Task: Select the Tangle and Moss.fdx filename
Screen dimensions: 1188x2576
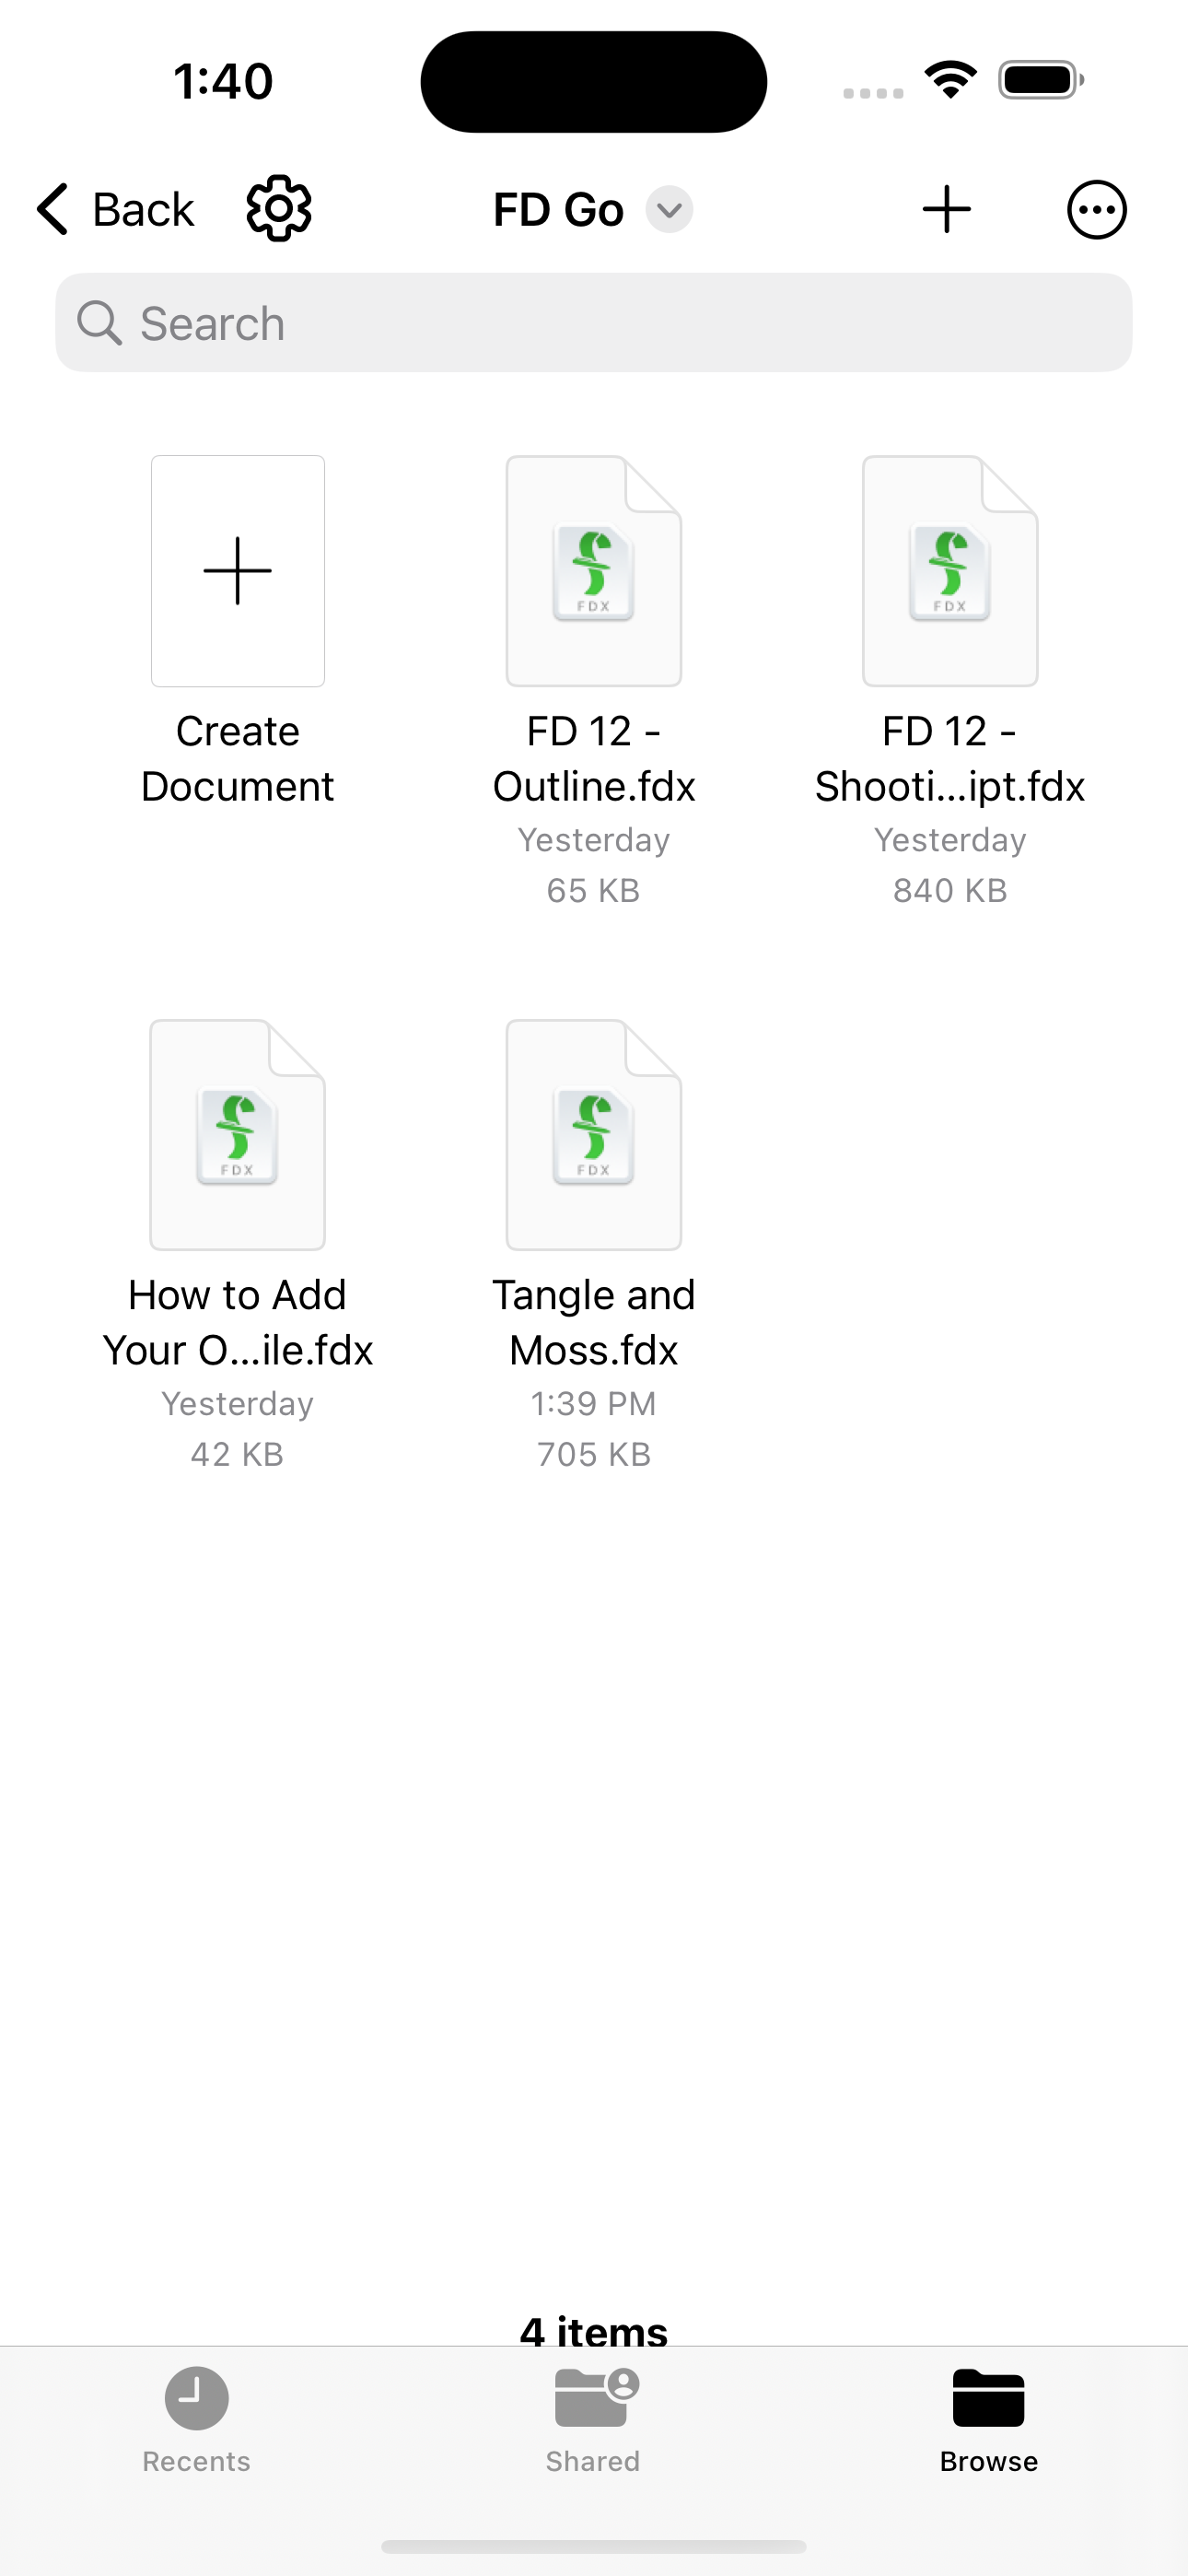Action: point(594,1323)
